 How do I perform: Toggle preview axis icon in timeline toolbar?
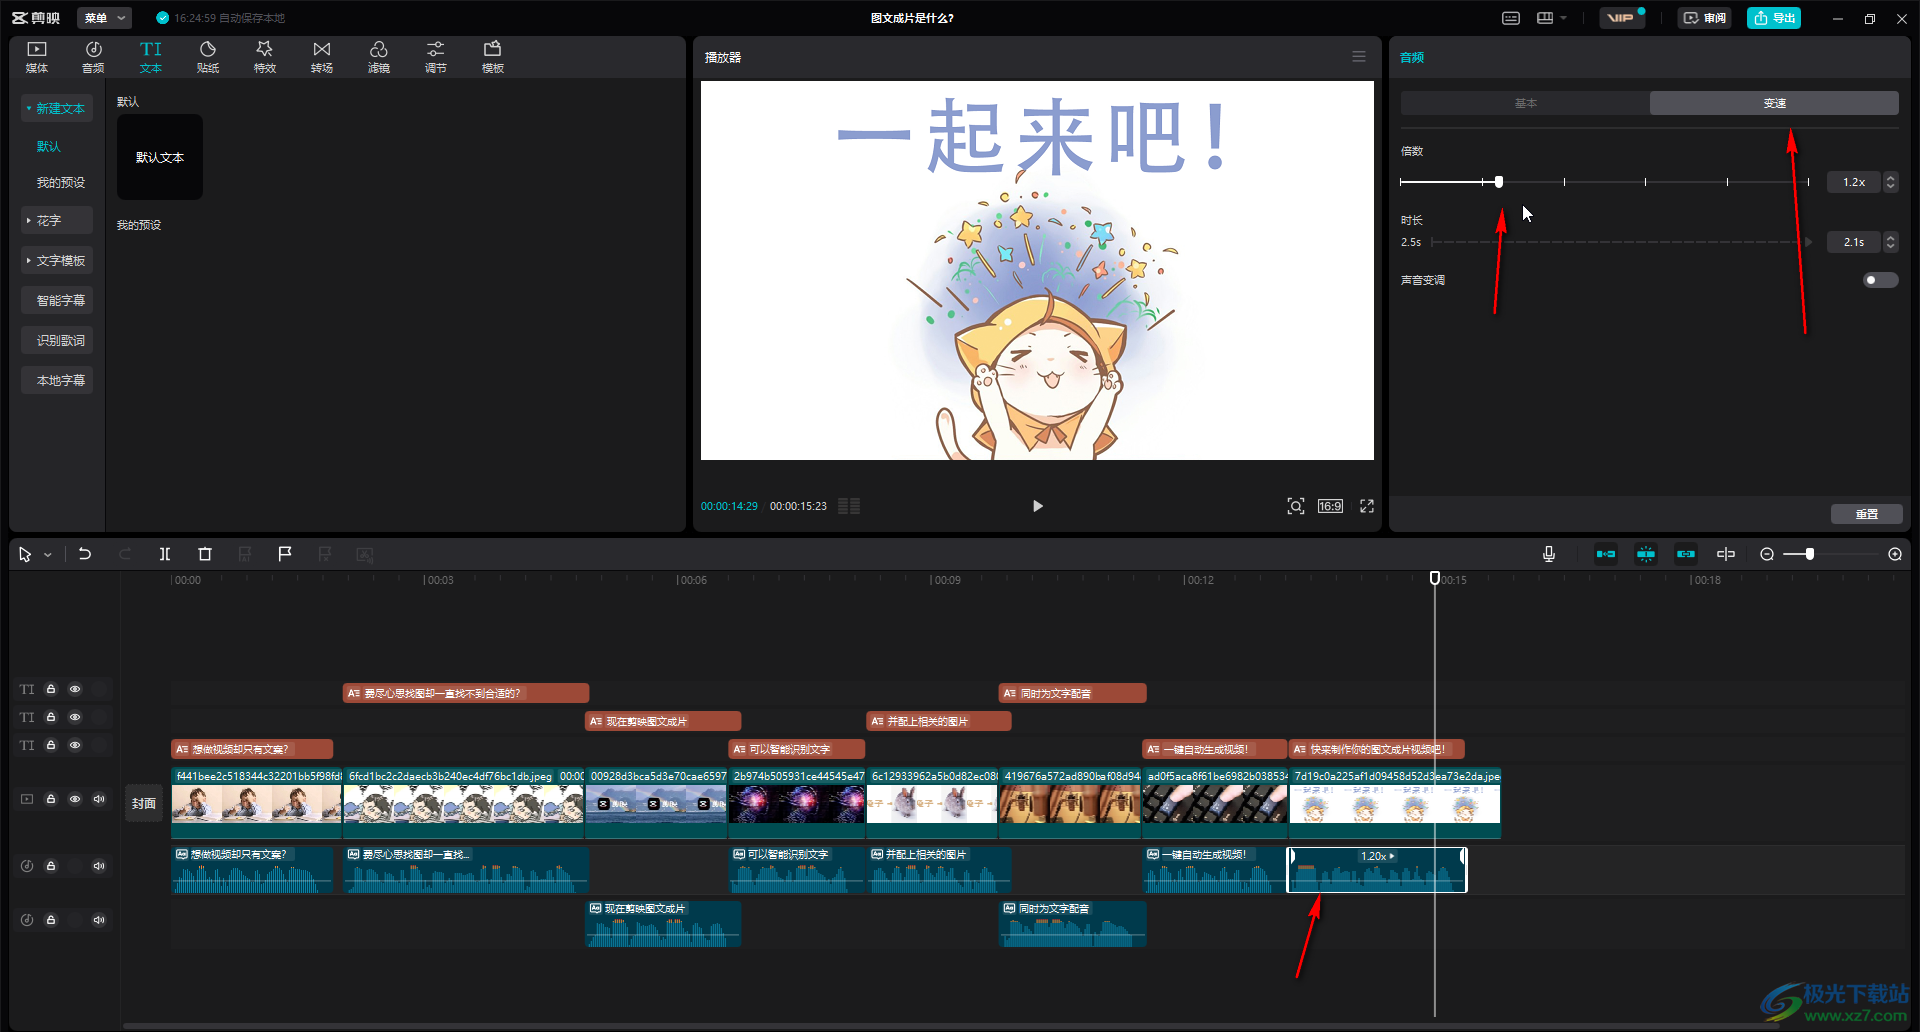[x=1726, y=554]
